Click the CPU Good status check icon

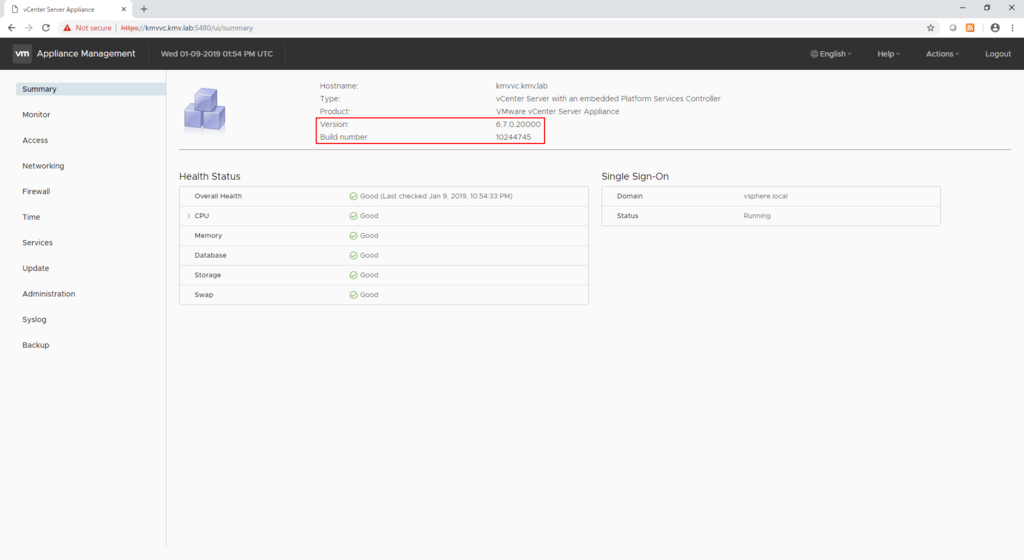pyautogui.click(x=353, y=216)
